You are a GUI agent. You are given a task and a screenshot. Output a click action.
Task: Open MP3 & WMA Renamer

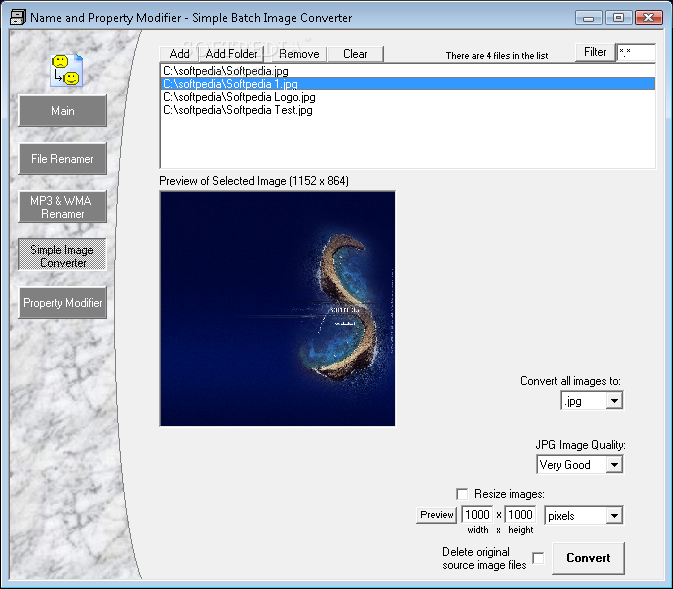(x=63, y=207)
